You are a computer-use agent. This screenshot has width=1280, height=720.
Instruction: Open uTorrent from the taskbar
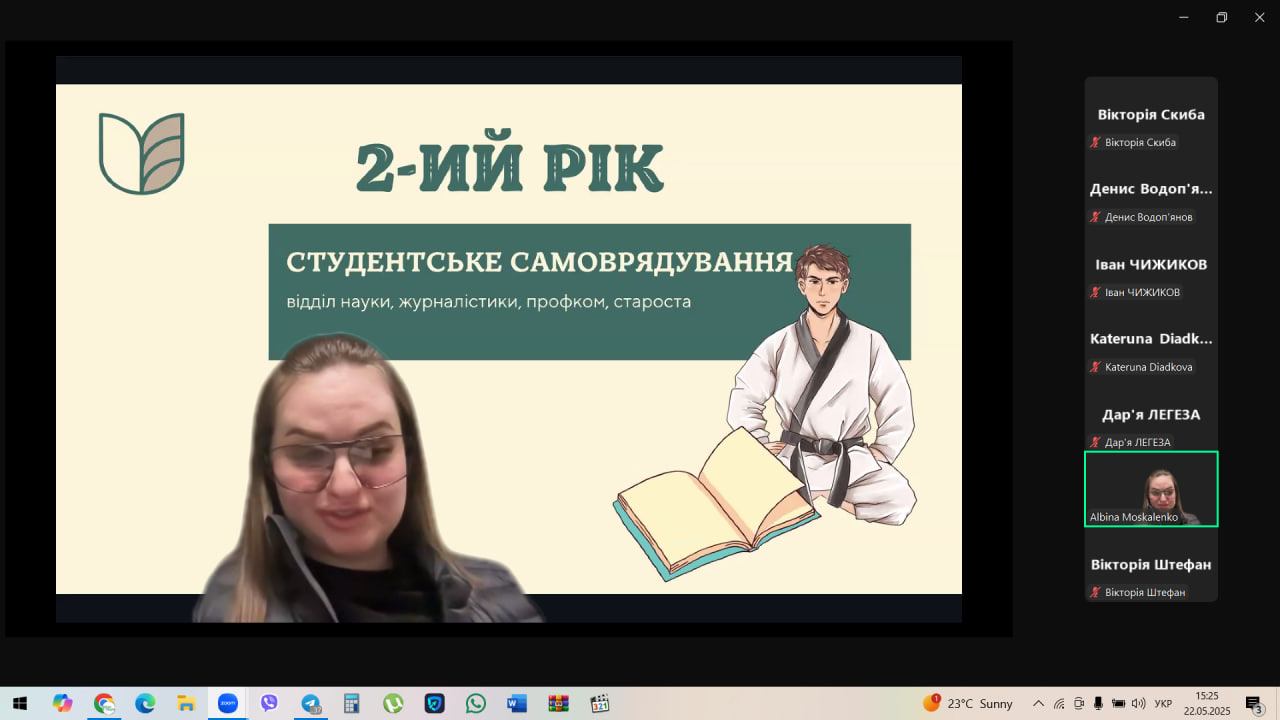tap(393, 703)
